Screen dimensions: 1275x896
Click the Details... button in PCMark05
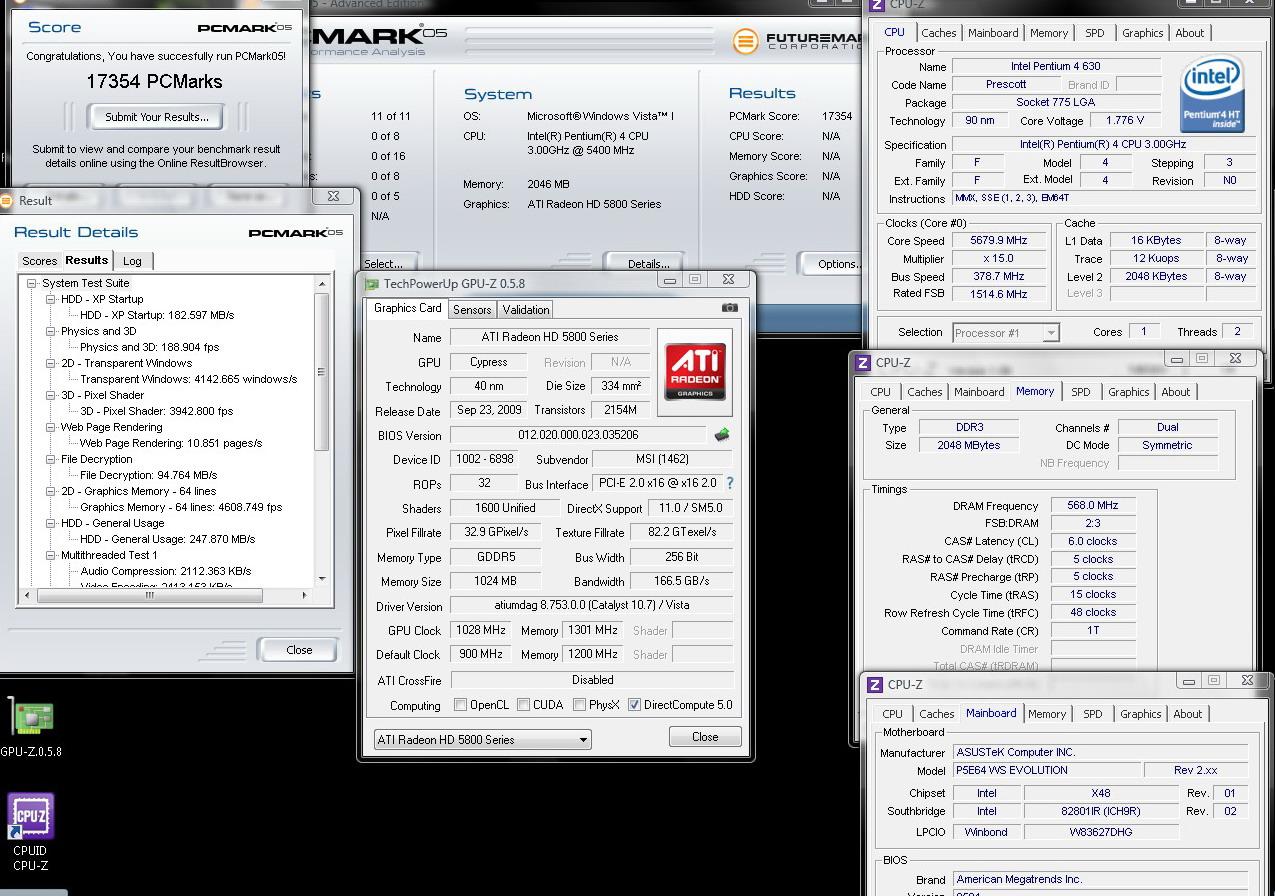(648, 263)
